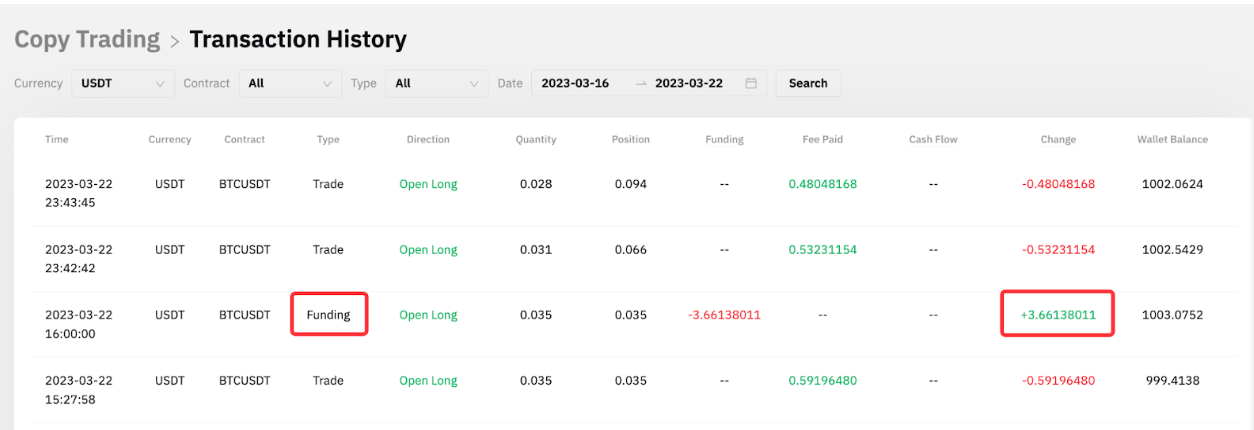Click the Wallet Balance column header

[x=1172, y=139]
